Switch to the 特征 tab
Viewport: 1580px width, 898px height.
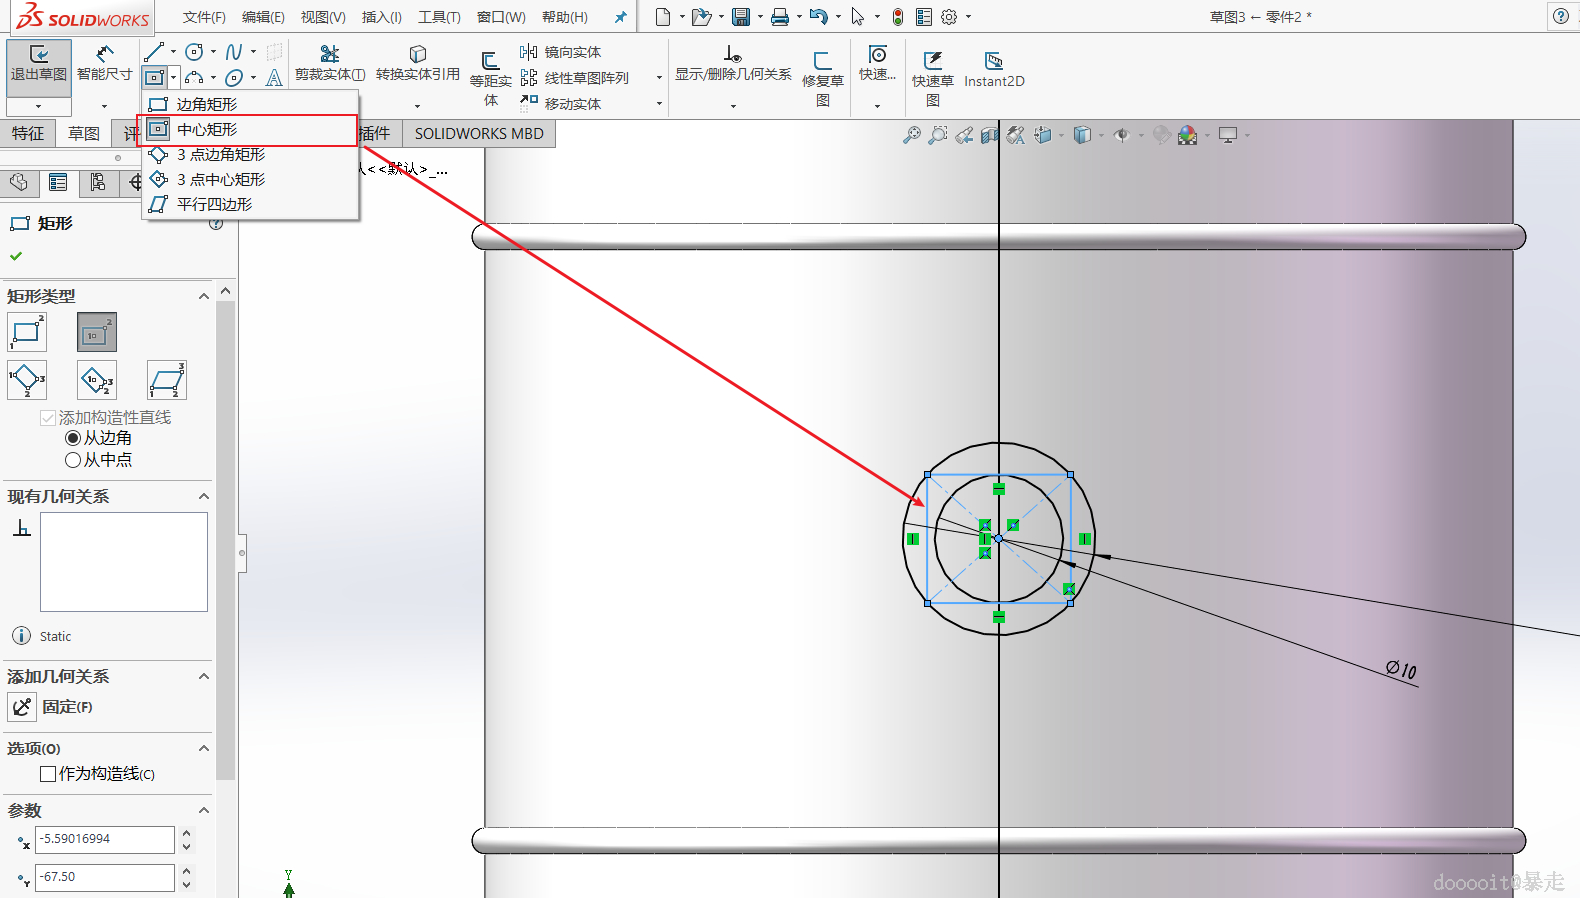[28, 134]
